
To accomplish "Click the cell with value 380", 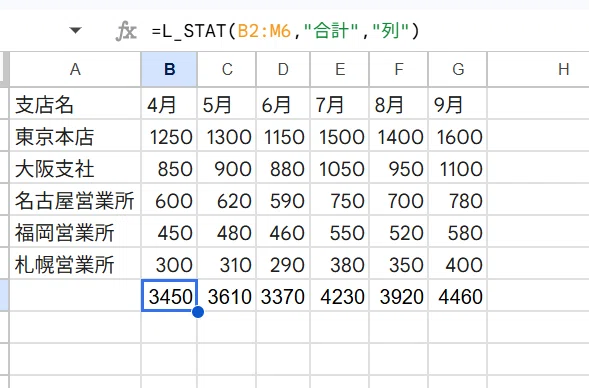I will [x=340, y=263].
